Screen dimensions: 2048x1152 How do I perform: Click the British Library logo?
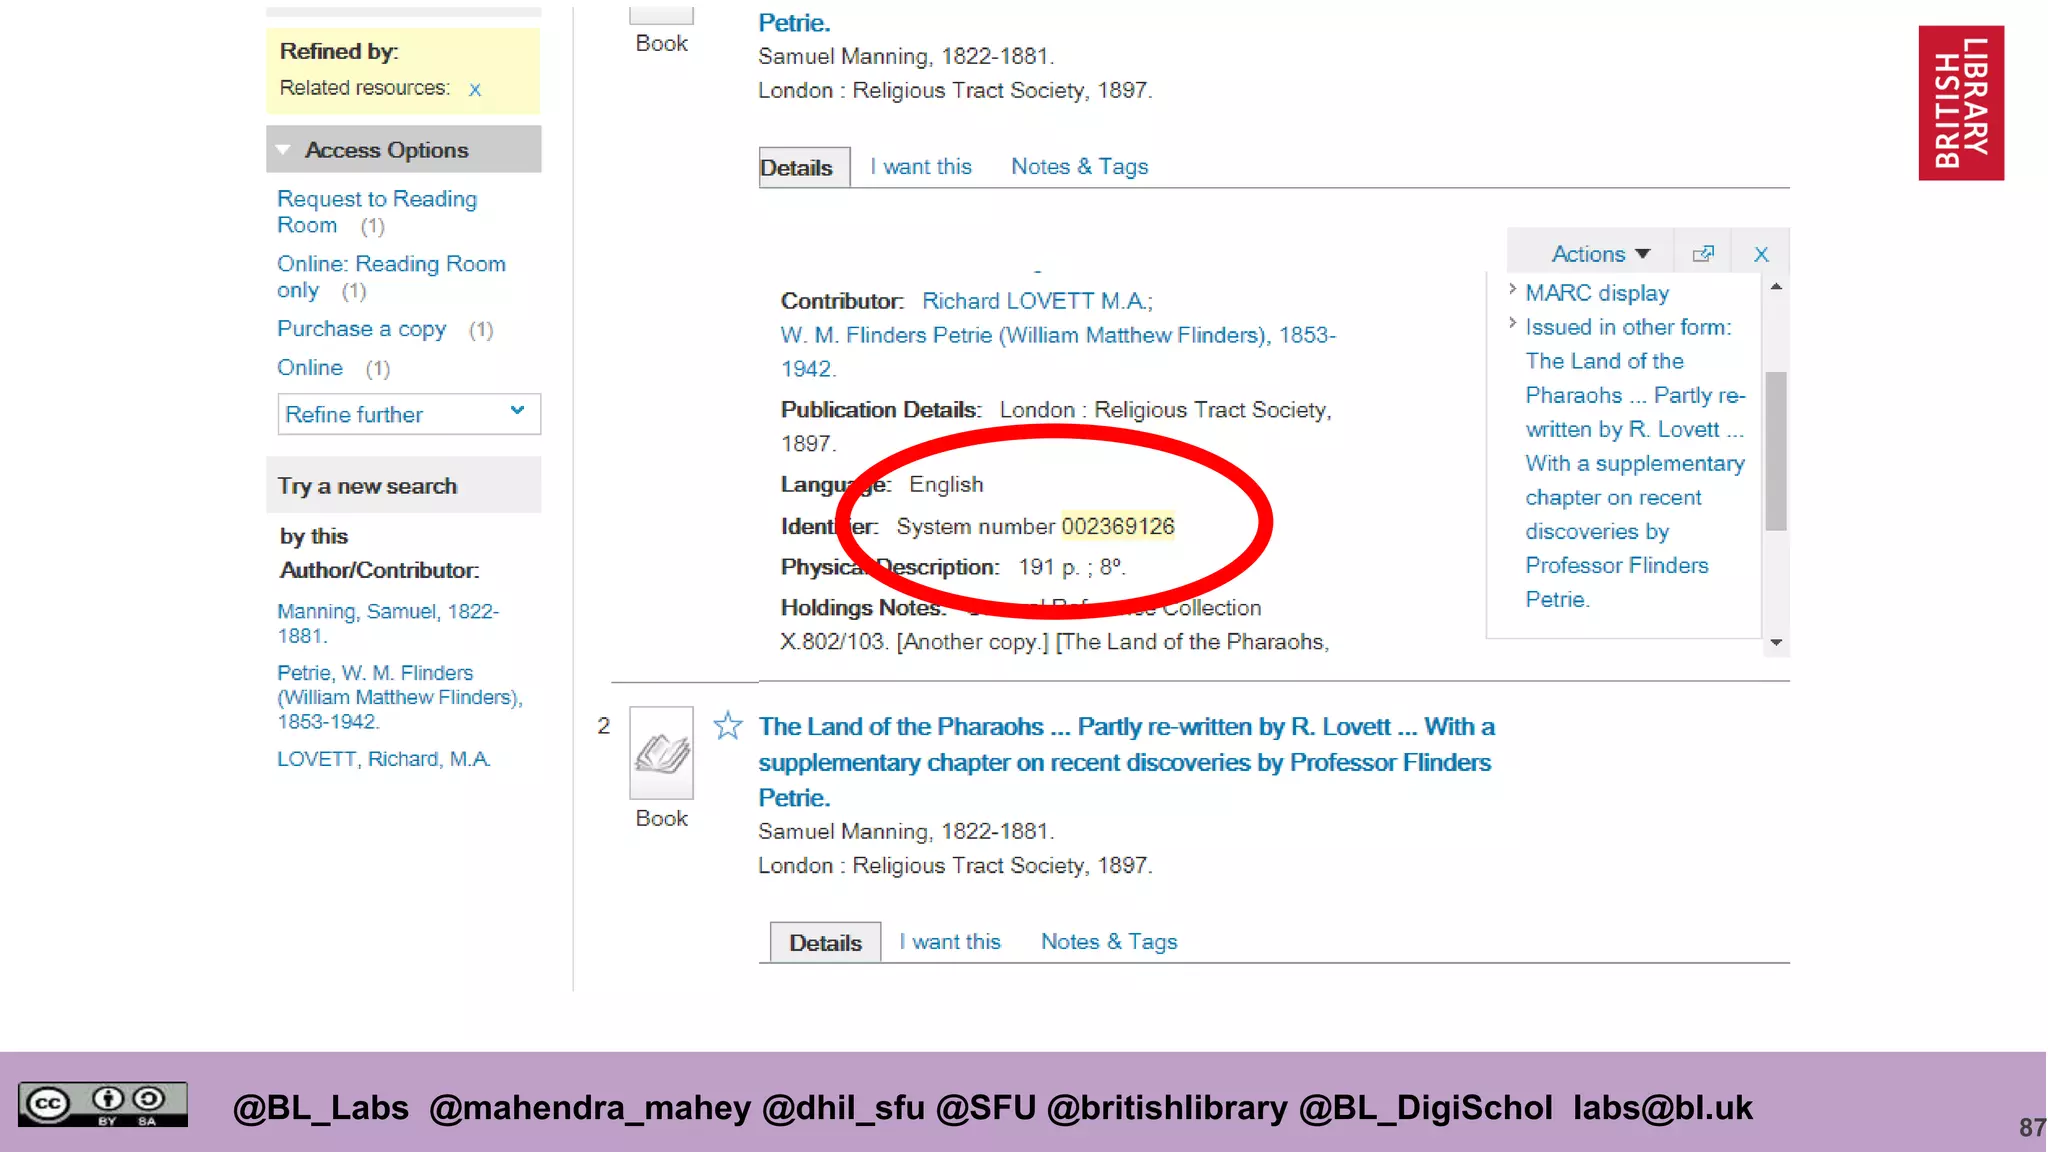tap(1961, 103)
